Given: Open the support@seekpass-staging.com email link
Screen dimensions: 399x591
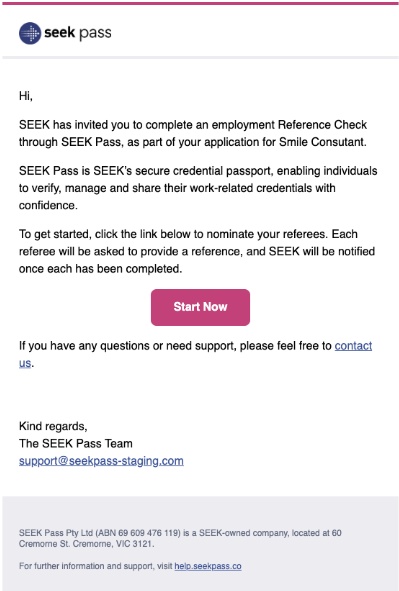Looking at the screenshot, I should (x=101, y=461).
